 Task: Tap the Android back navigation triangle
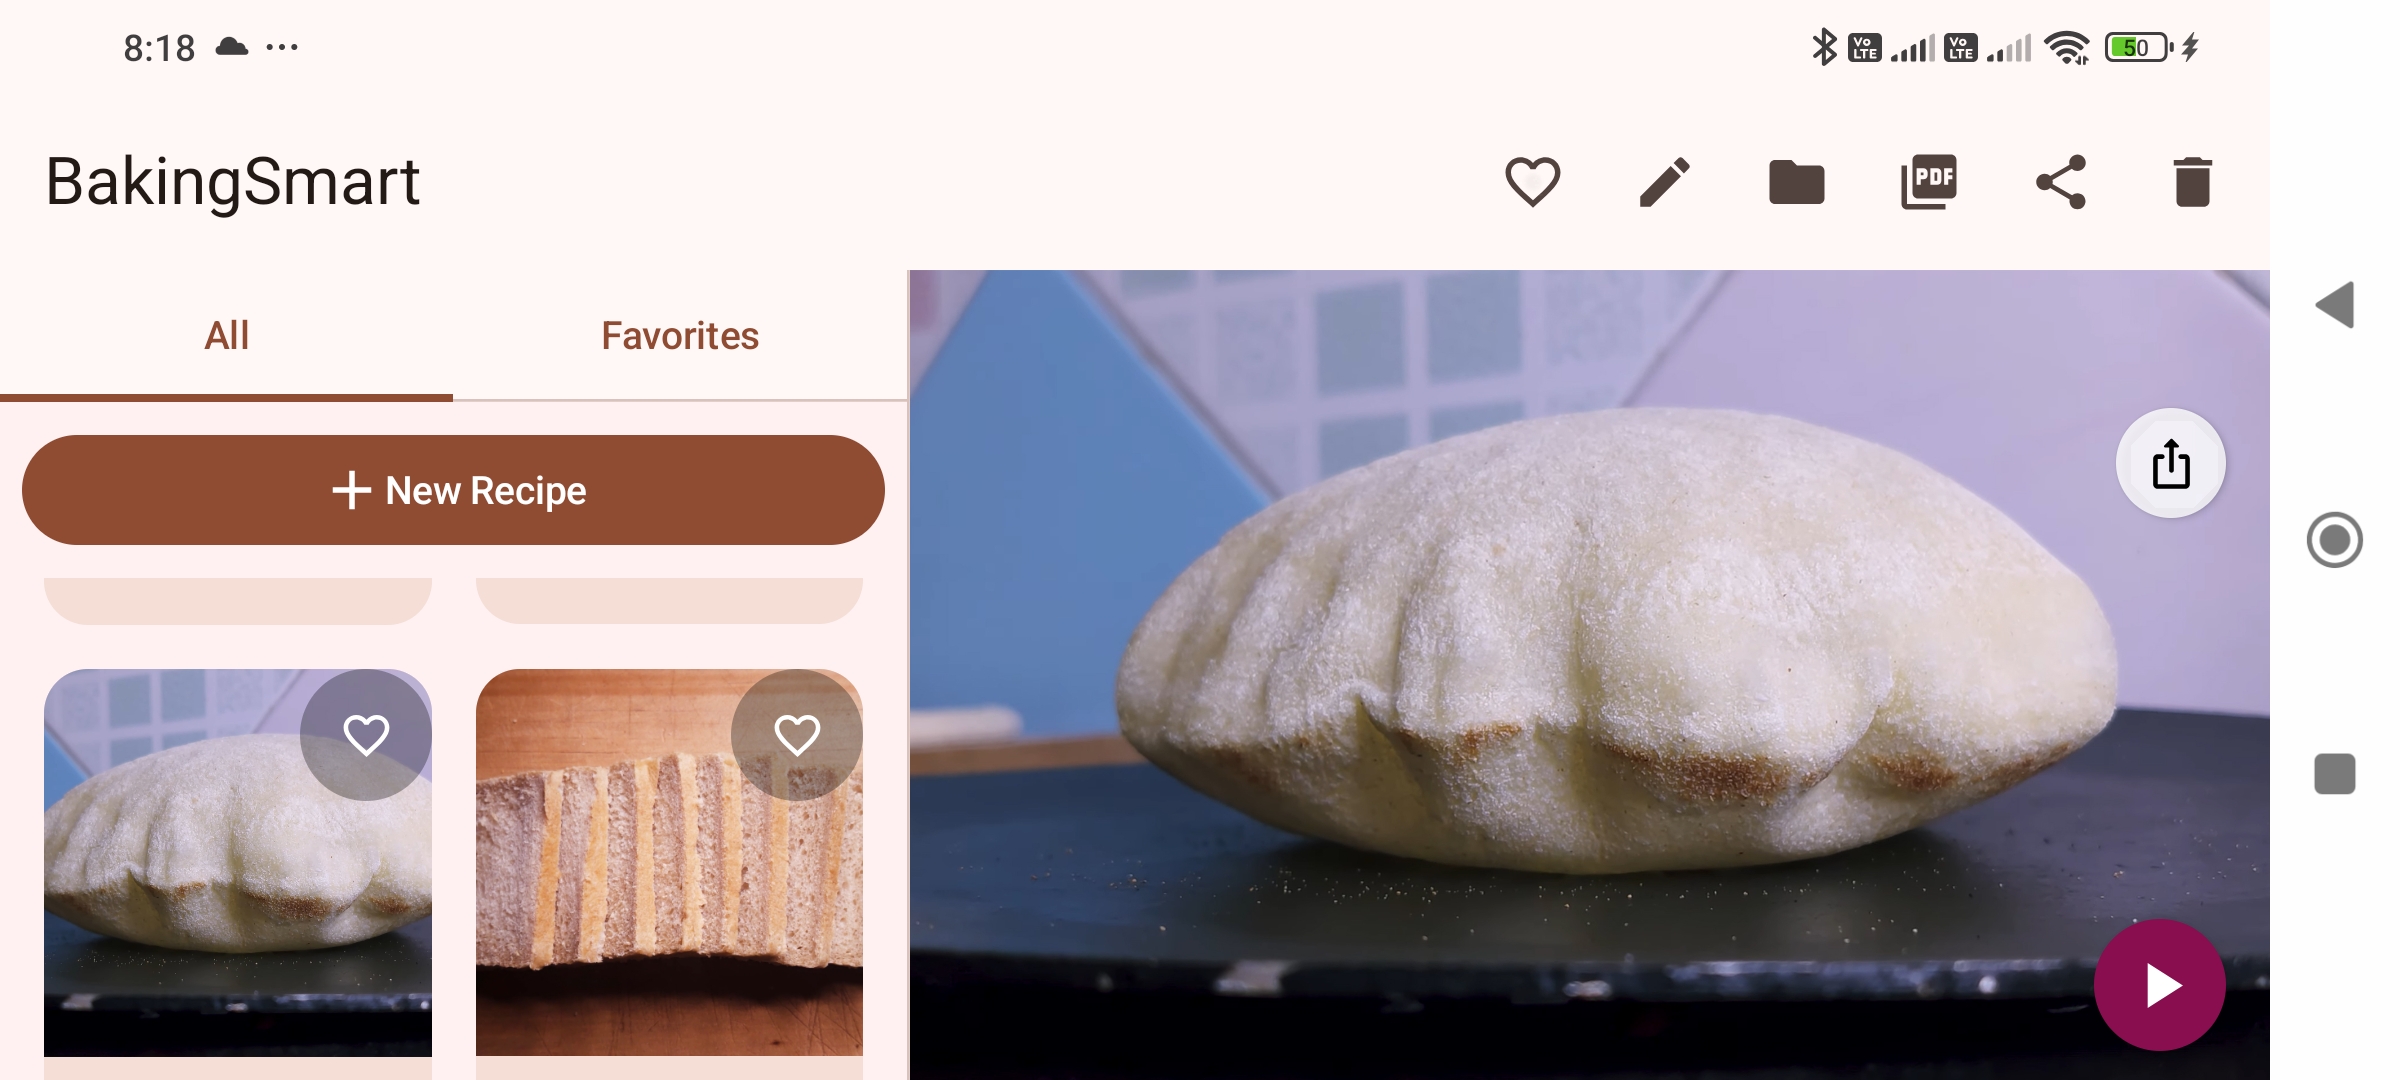tap(2335, 304)
